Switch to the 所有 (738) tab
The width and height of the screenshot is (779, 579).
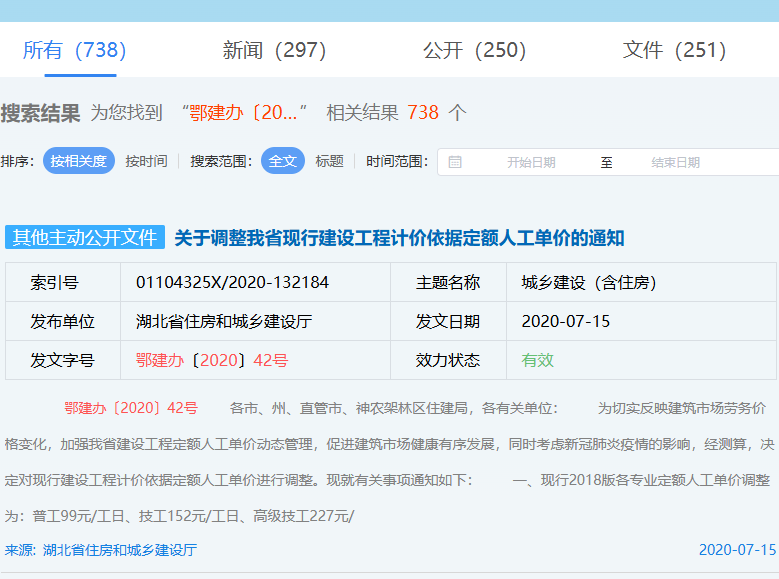(x=74, y=50)
